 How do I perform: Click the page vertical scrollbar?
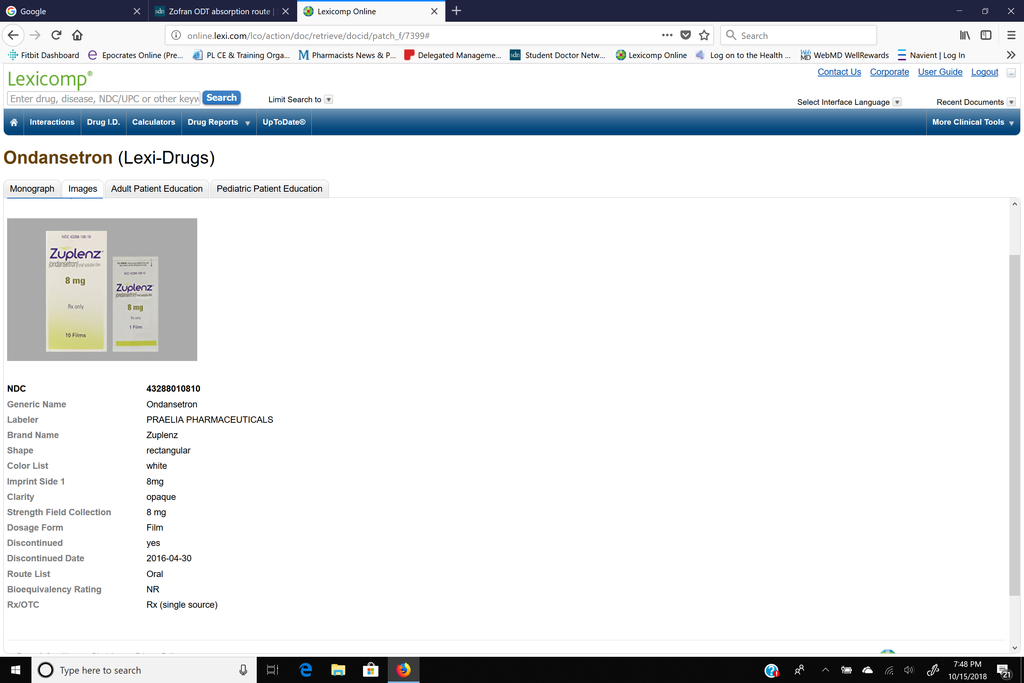coord(1014,424)
